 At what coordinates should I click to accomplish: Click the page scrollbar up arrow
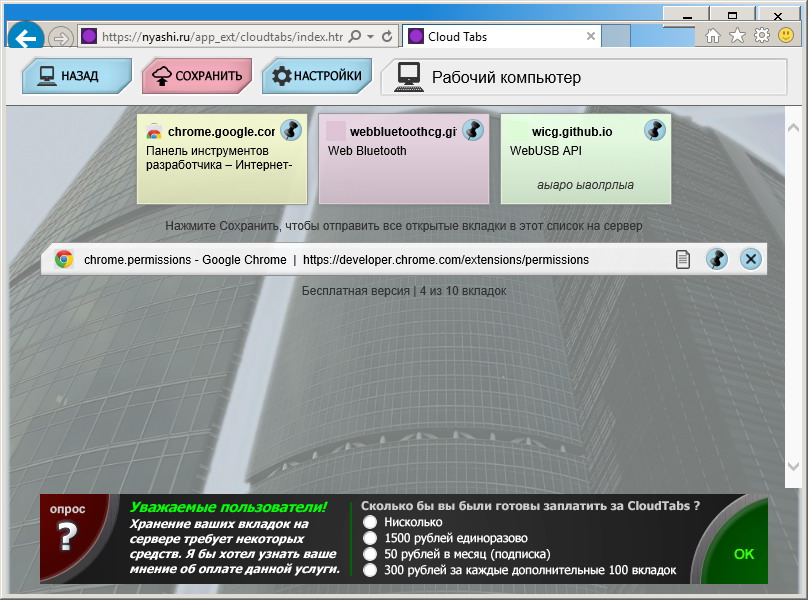(793, 127)
